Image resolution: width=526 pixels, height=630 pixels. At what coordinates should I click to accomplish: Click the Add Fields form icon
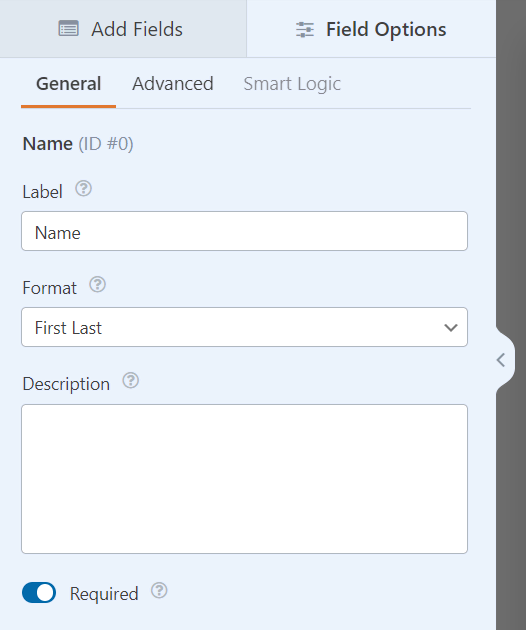pyautogui.click(x=68, y=29)
